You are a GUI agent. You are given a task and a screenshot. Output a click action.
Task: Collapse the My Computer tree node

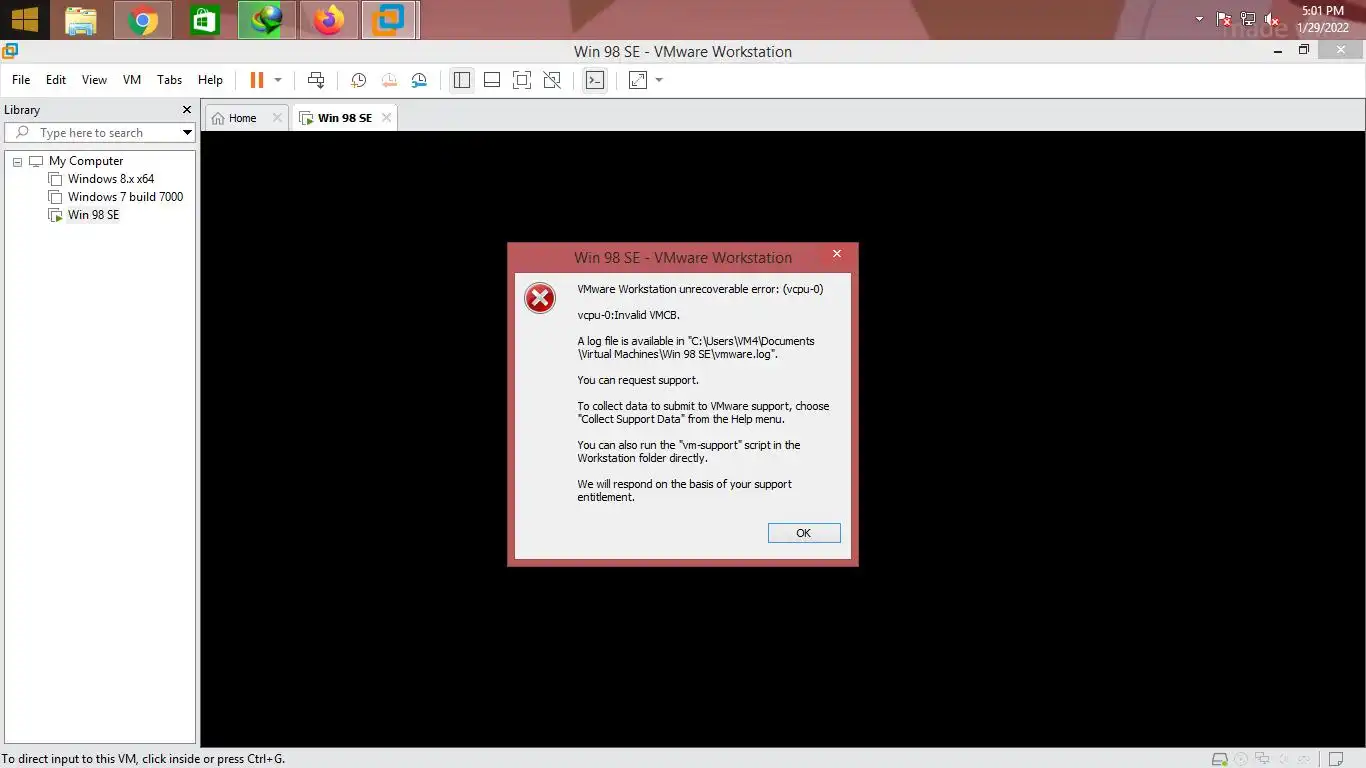pyautogui.click(x=17, y=162)
